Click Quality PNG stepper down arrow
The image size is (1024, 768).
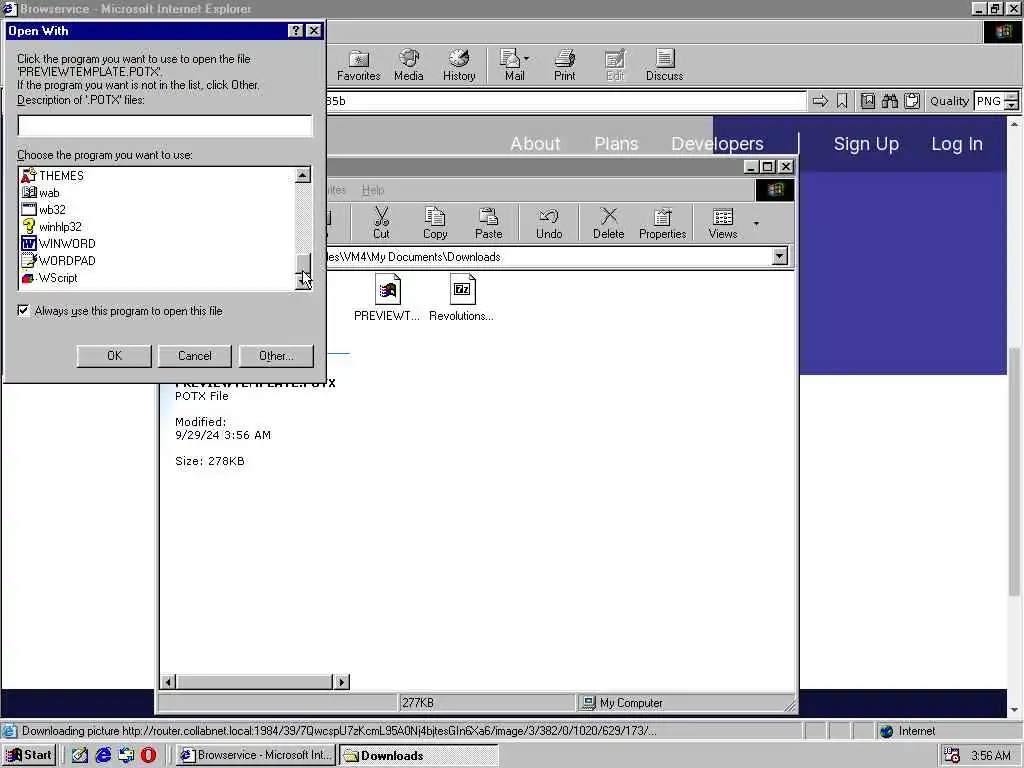(x=1012, y=105)
